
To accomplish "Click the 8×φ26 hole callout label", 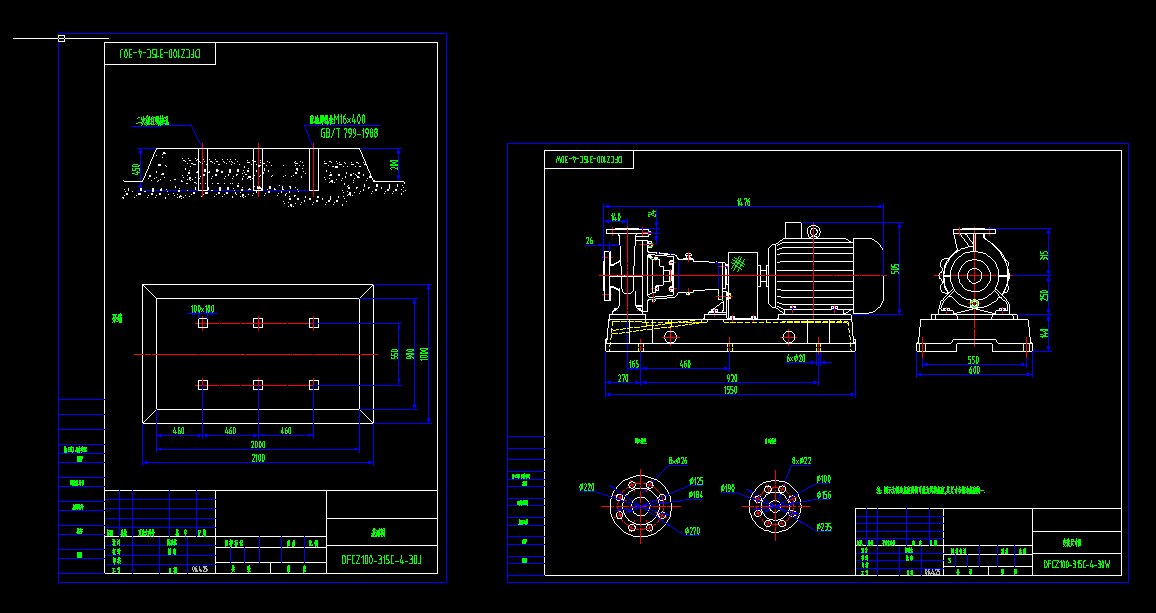I will (676, 459).
